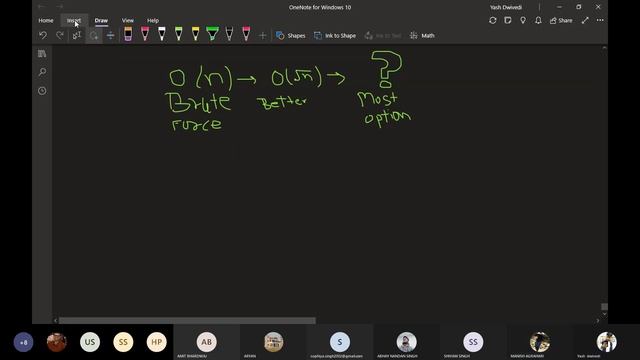Open the Home ribbon tab
The width and height of the screenshot is (640, 360).
tap(46, 20)
